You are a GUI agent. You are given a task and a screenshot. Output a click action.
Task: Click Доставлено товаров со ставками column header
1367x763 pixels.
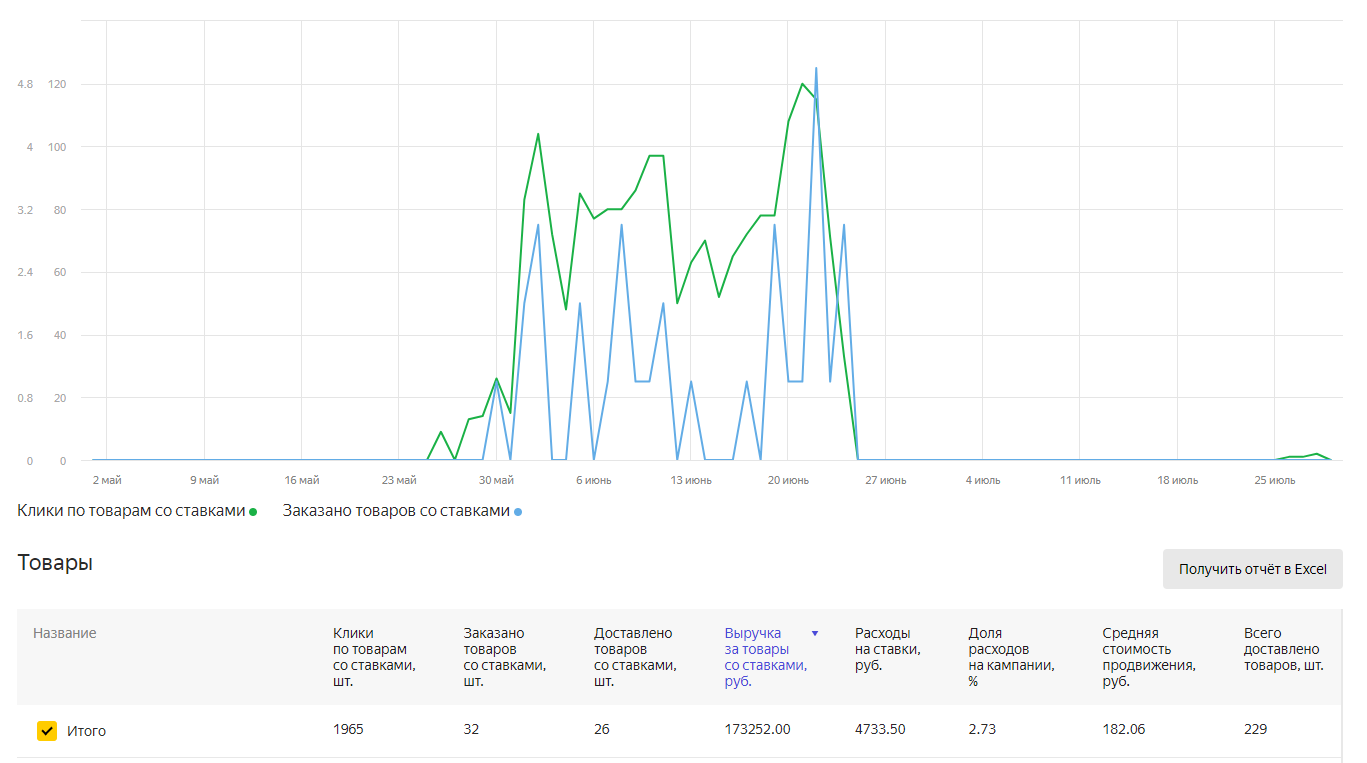click(x=635, y=657)
